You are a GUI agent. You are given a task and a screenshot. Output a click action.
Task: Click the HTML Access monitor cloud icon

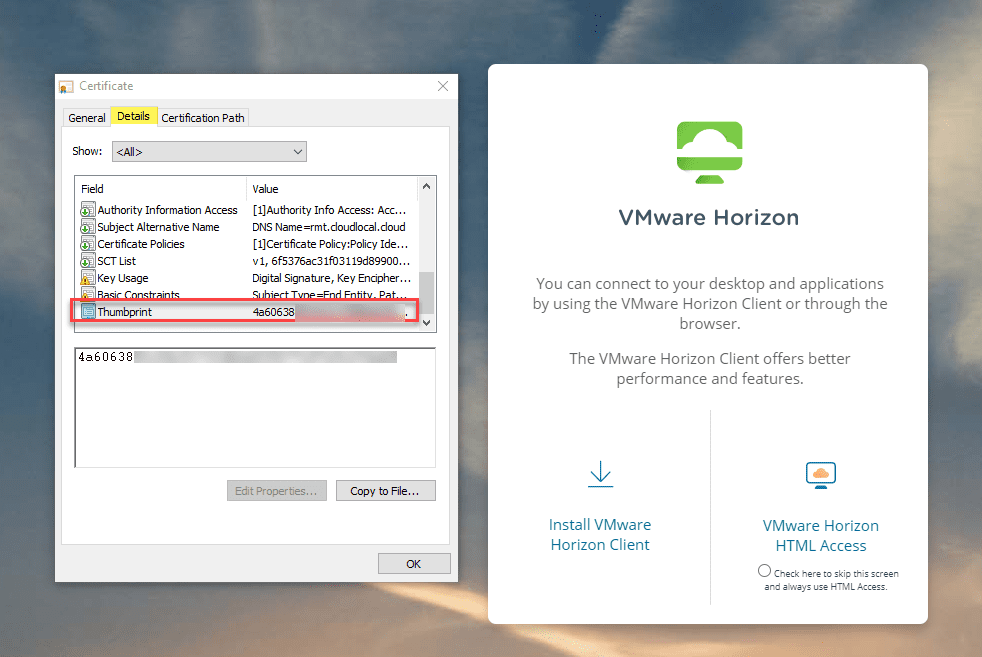pos(820,475)
